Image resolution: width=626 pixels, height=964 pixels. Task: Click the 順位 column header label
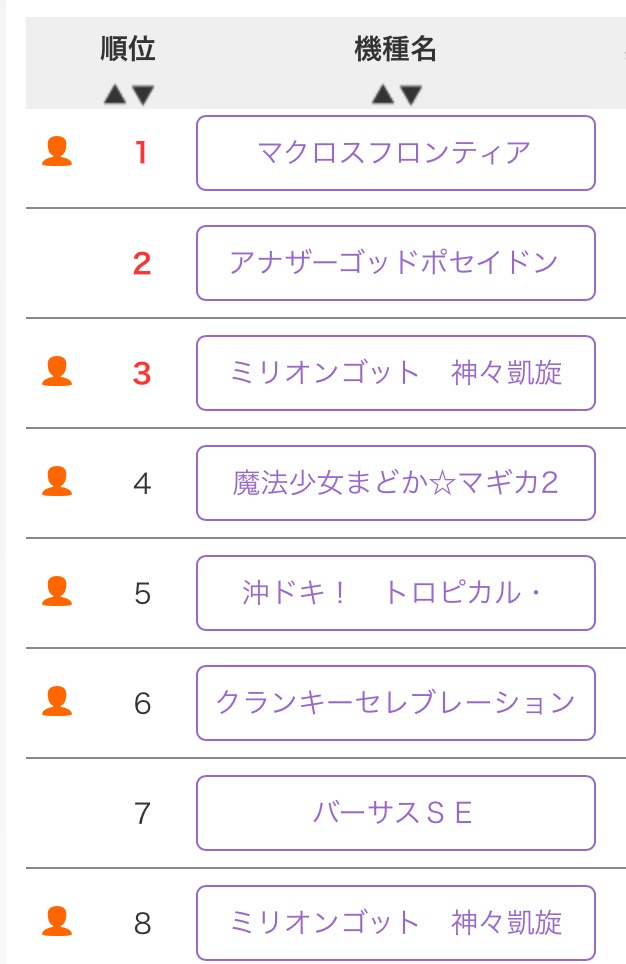128,48
